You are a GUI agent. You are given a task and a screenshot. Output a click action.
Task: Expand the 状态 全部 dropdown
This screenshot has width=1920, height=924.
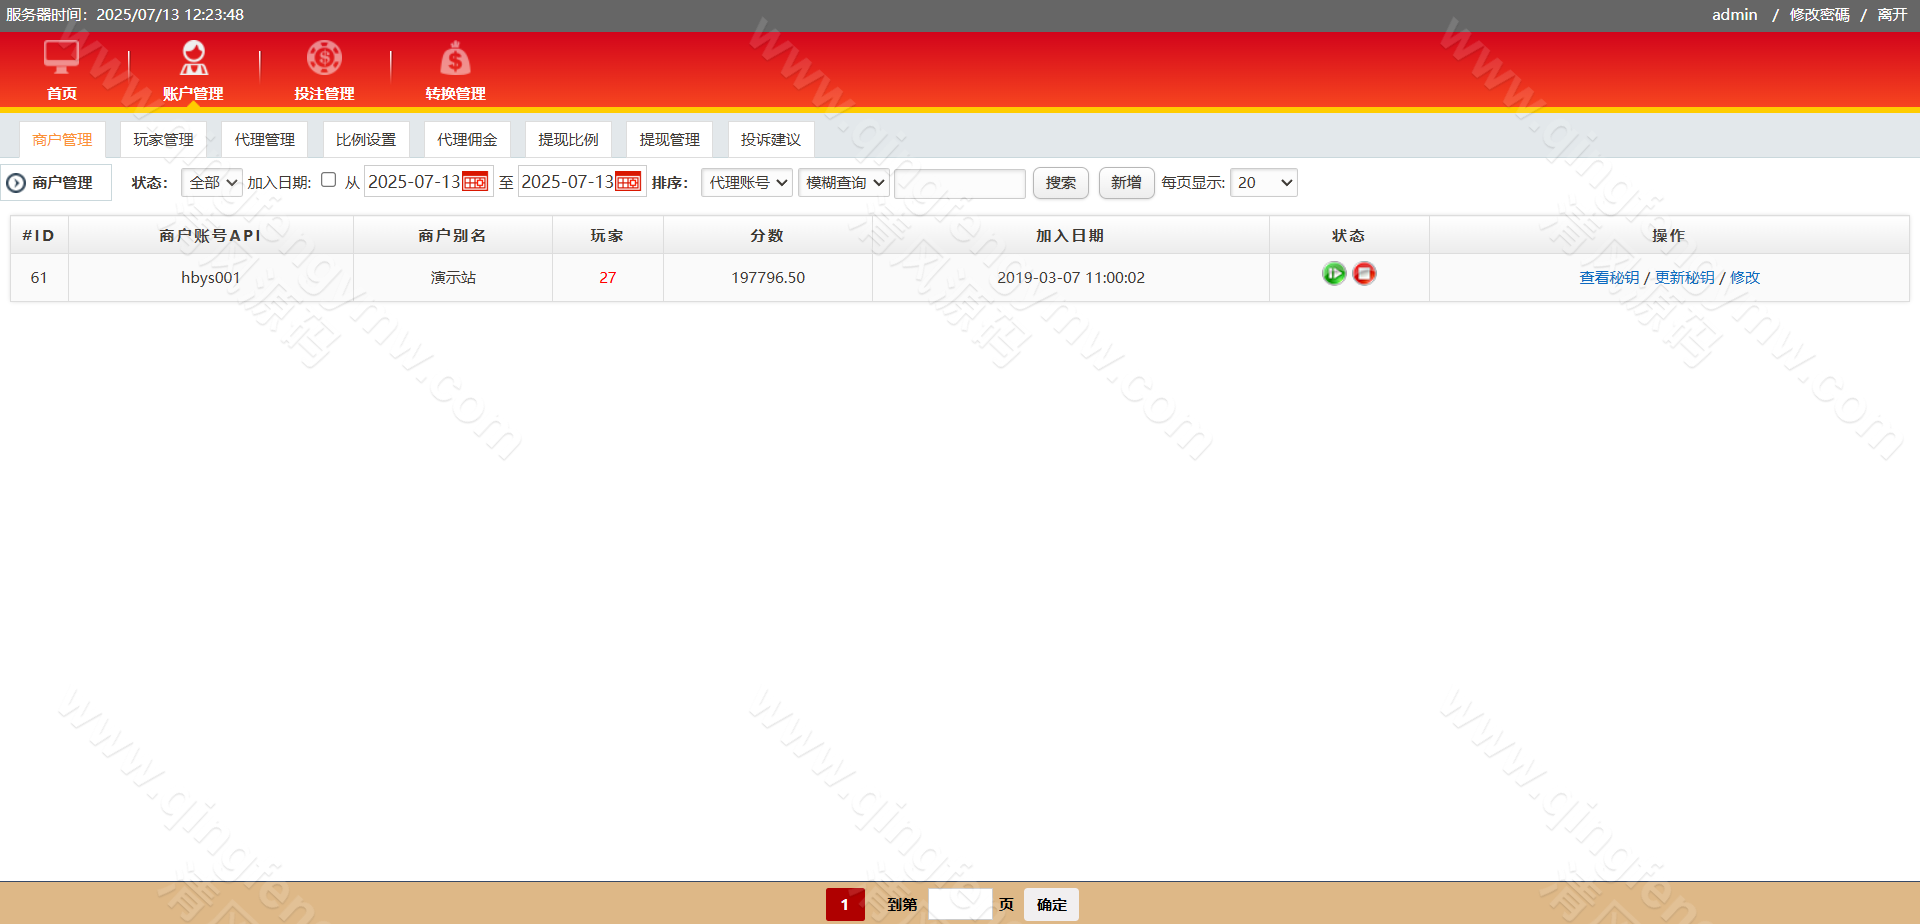[x=212, y=183]
